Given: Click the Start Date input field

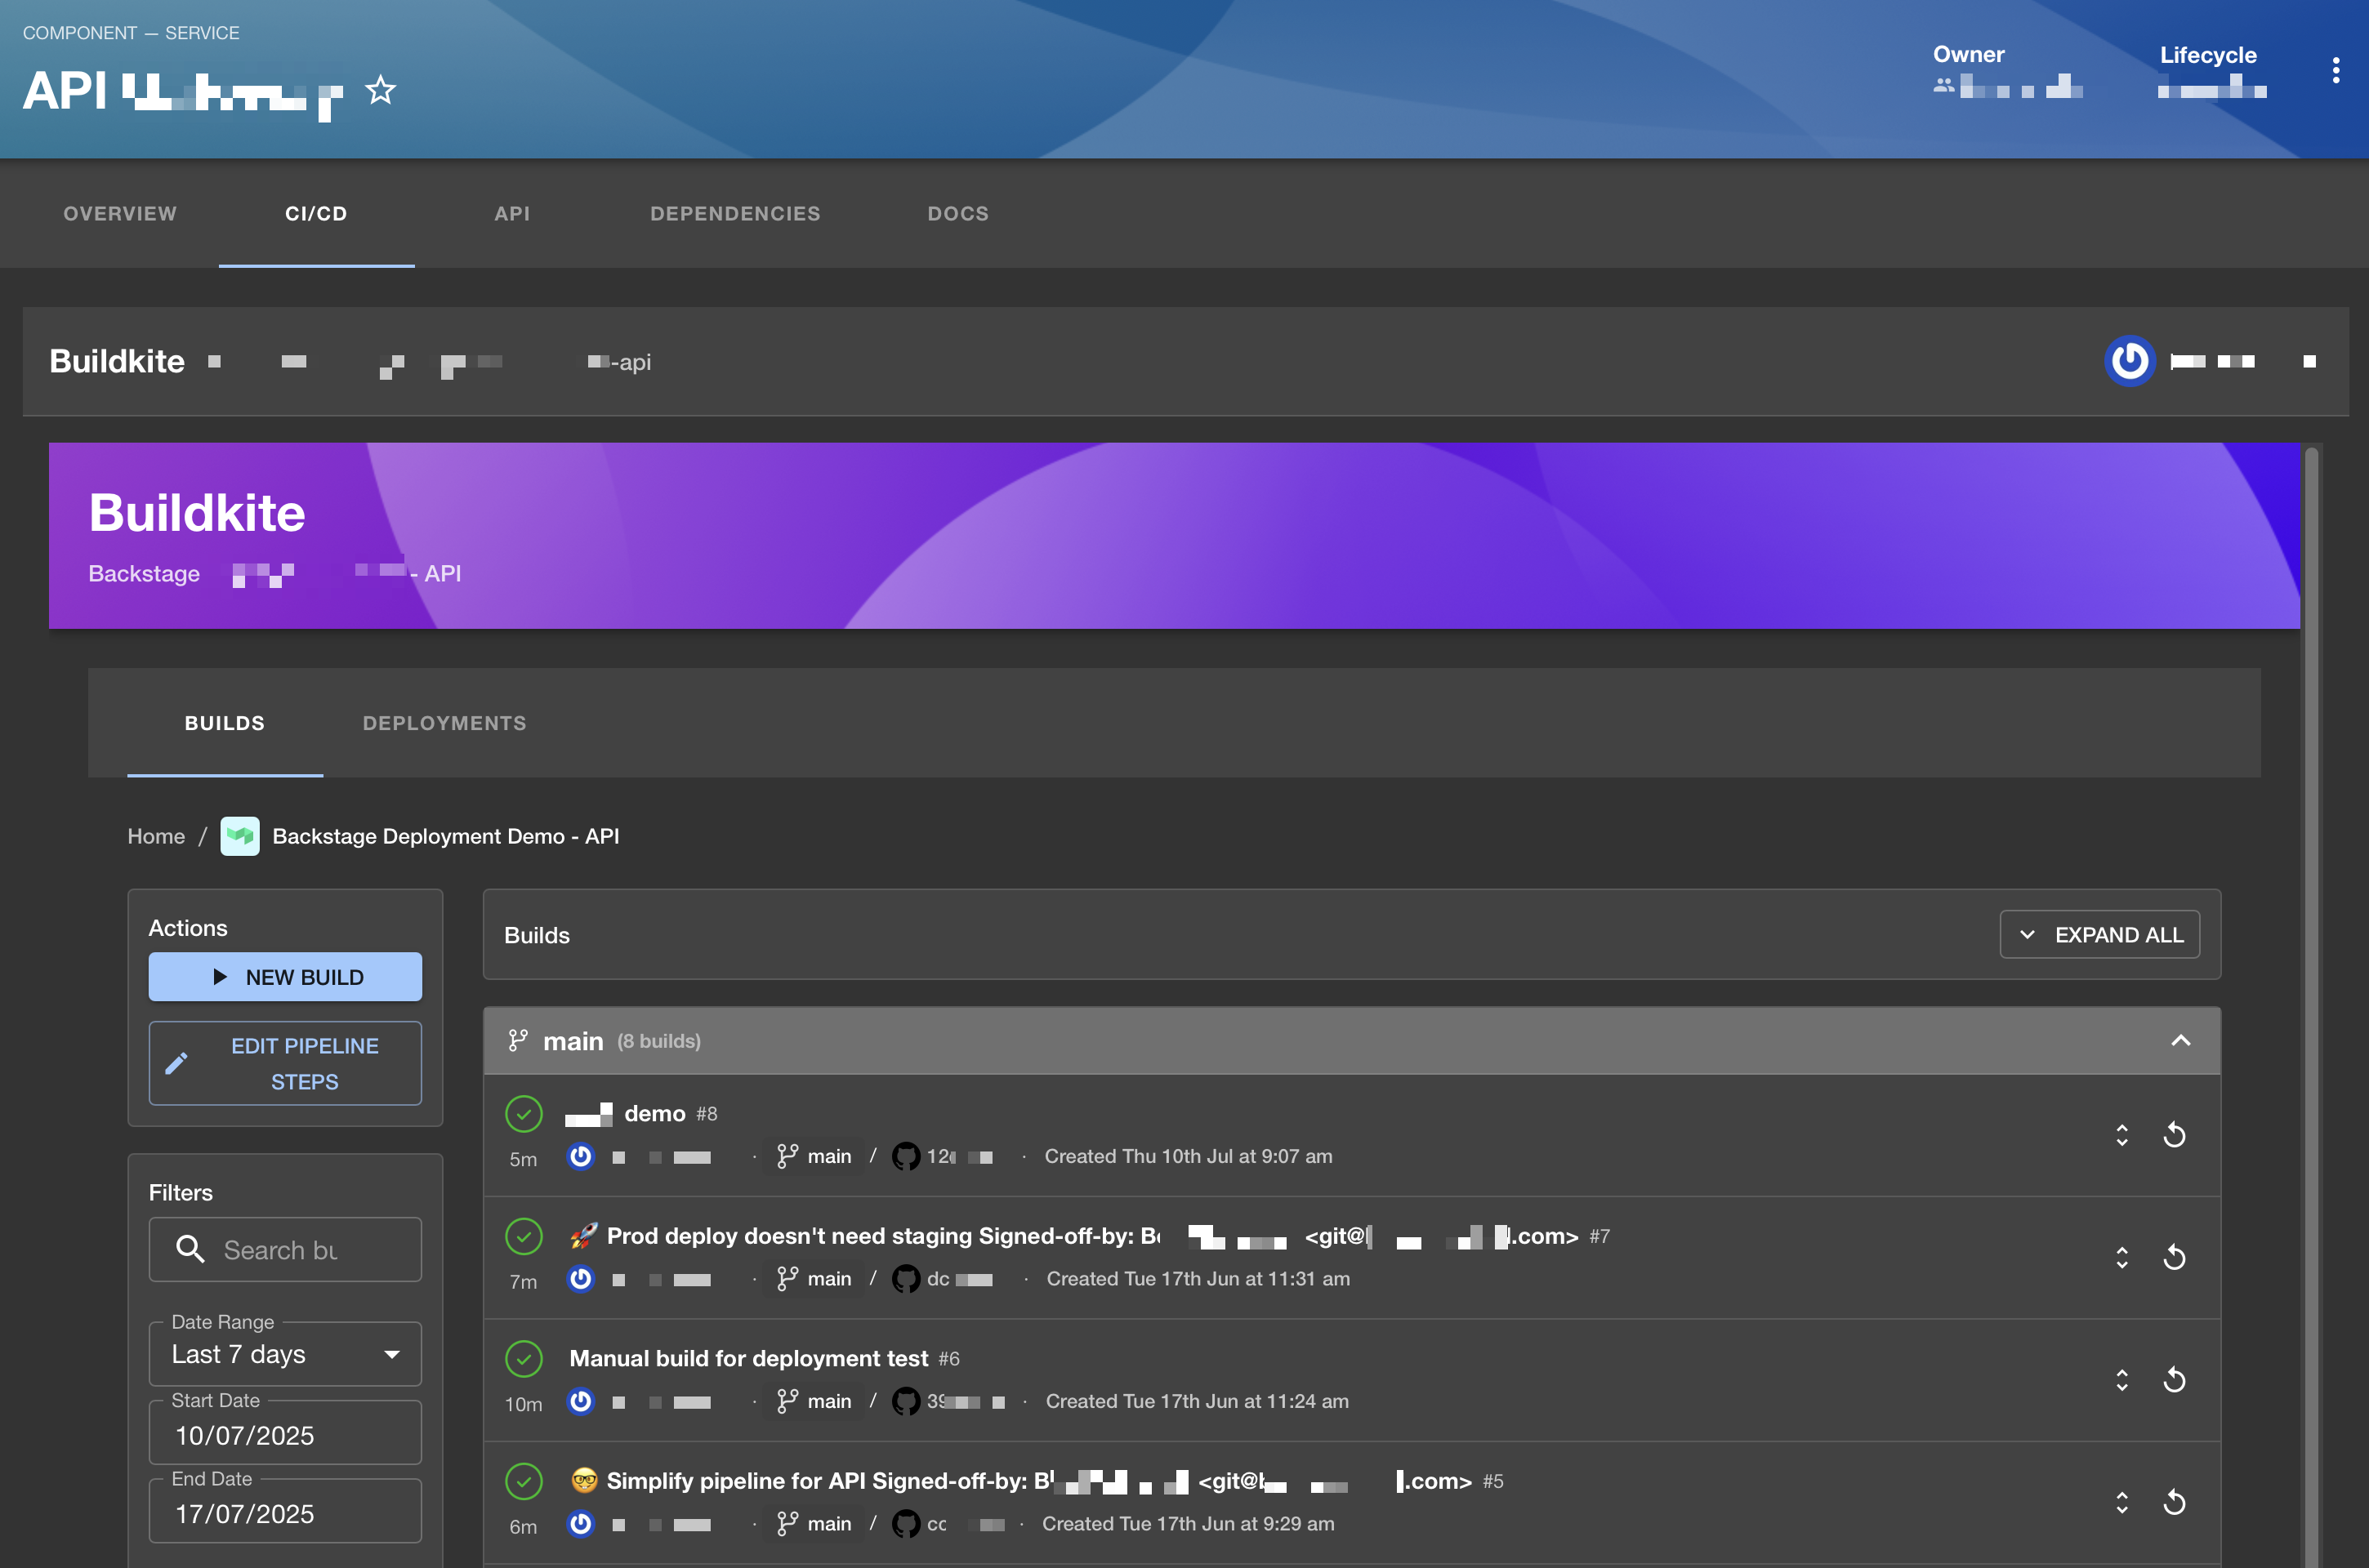Looking at the screenshot, I should [x=285, y=1434].
